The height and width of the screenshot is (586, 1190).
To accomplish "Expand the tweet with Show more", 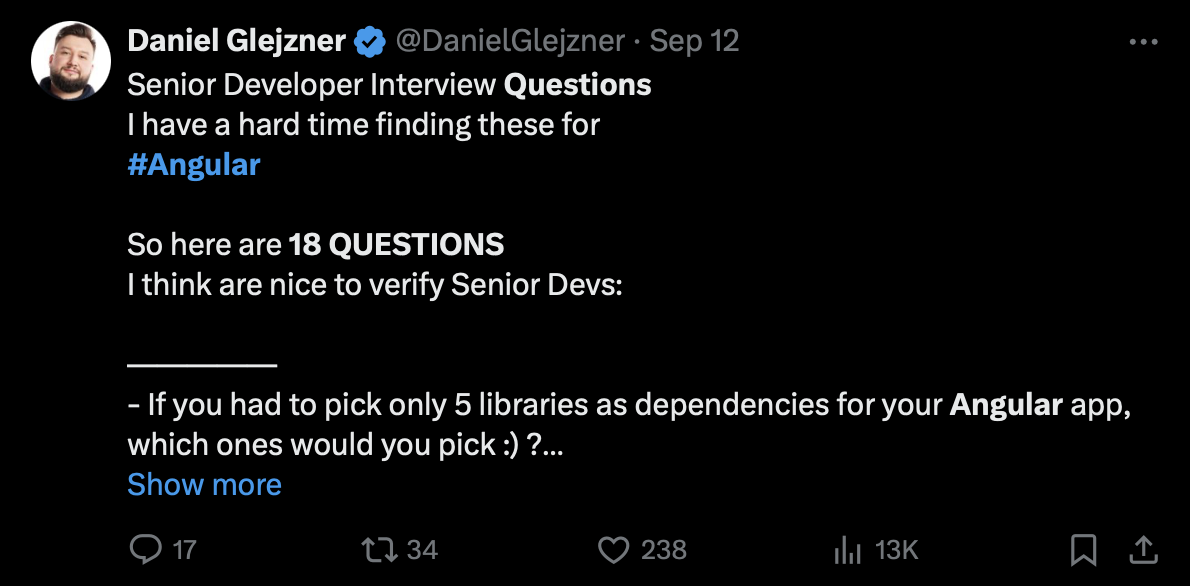I will click(205, 485).
